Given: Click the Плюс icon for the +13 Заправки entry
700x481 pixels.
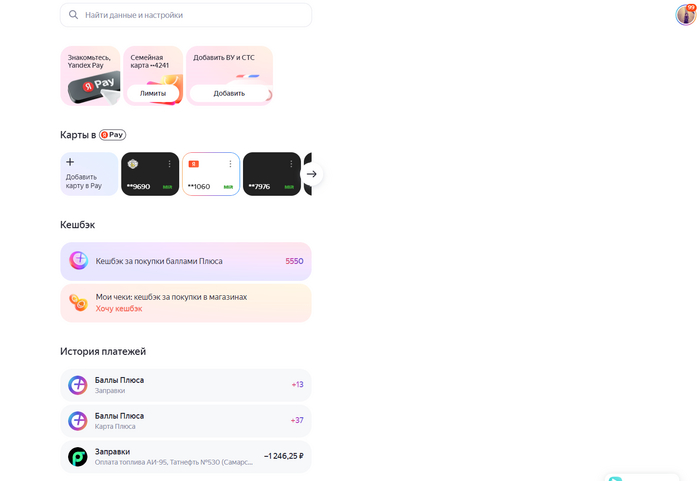Looking at the screenshot, I should click(78, 385).
